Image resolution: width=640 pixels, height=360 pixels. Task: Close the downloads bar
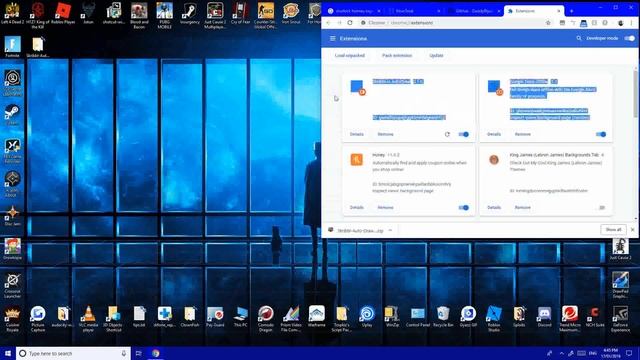click(633, 230)
